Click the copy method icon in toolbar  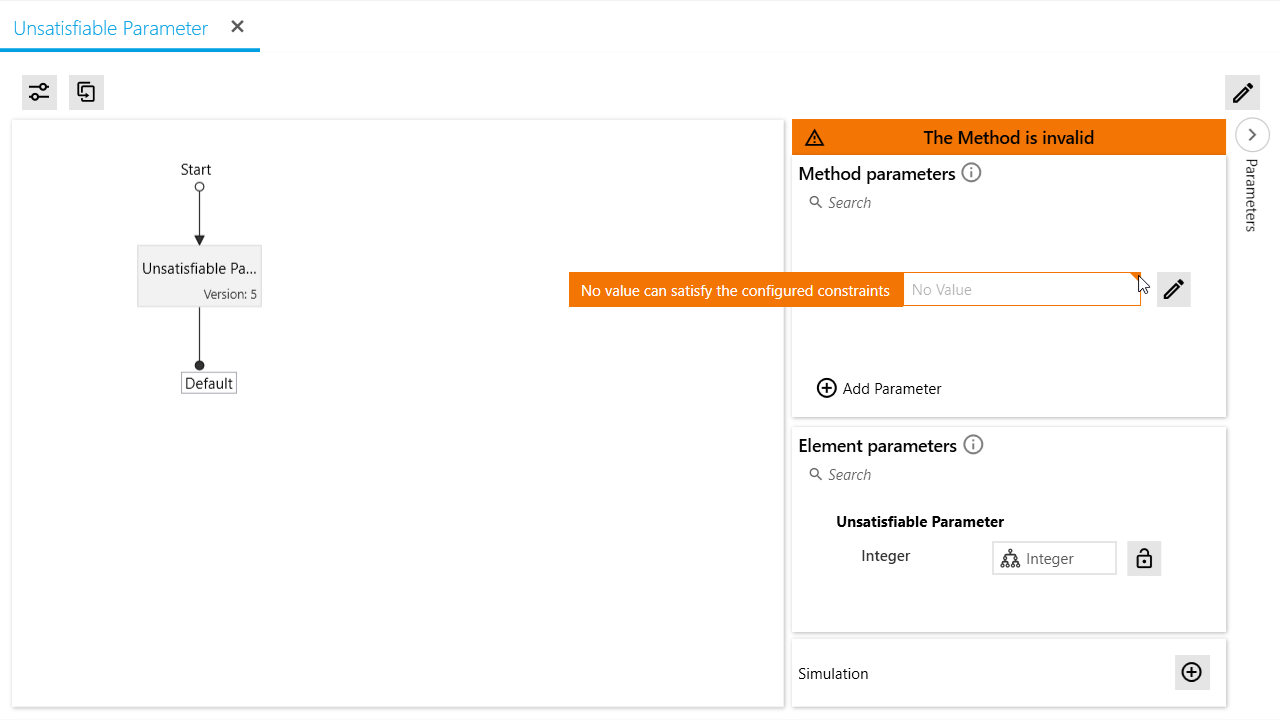[x=87, y=92]
